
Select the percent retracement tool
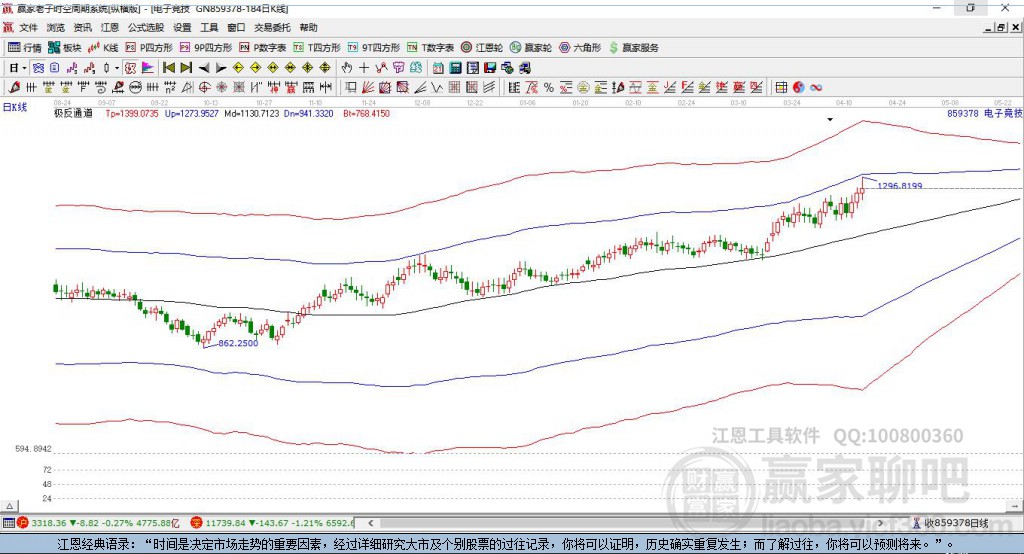click(549, 88)
